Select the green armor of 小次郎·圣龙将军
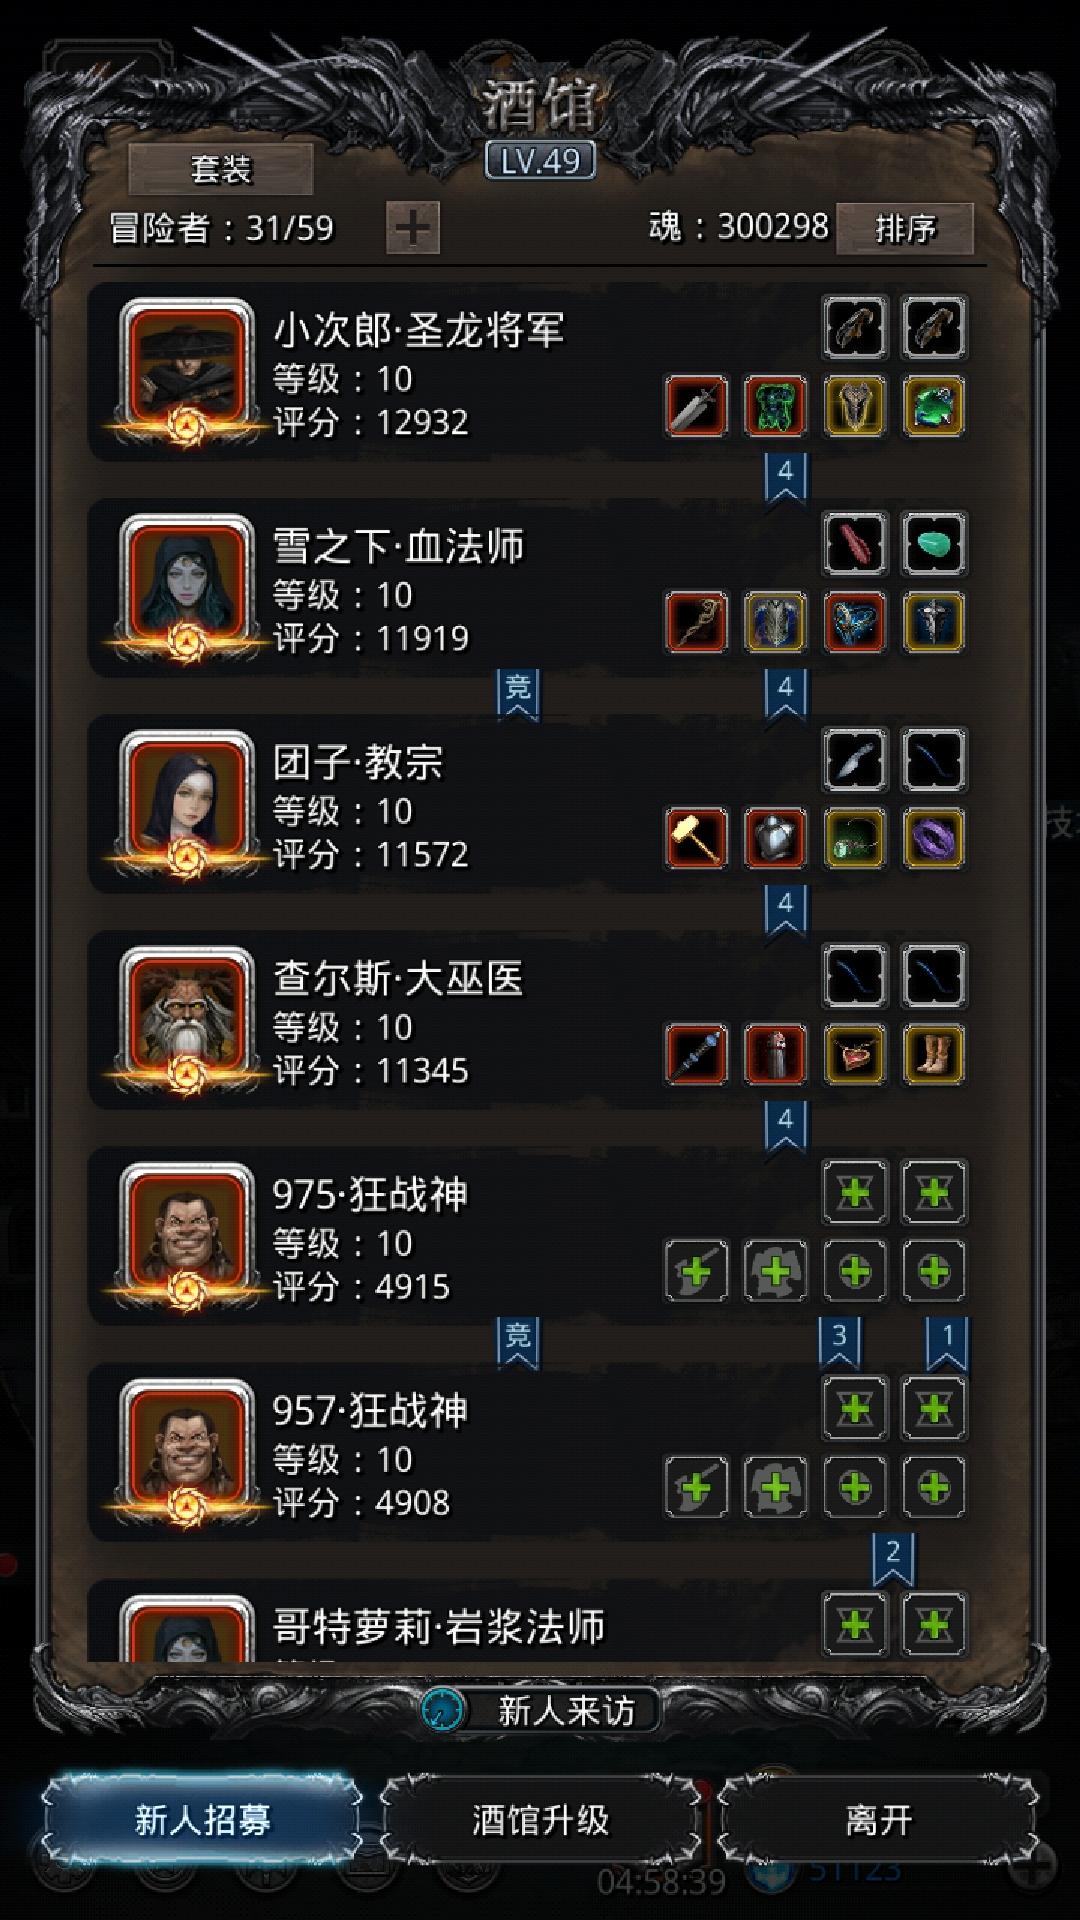The image size is (1080, 1920). coord(775,406)
